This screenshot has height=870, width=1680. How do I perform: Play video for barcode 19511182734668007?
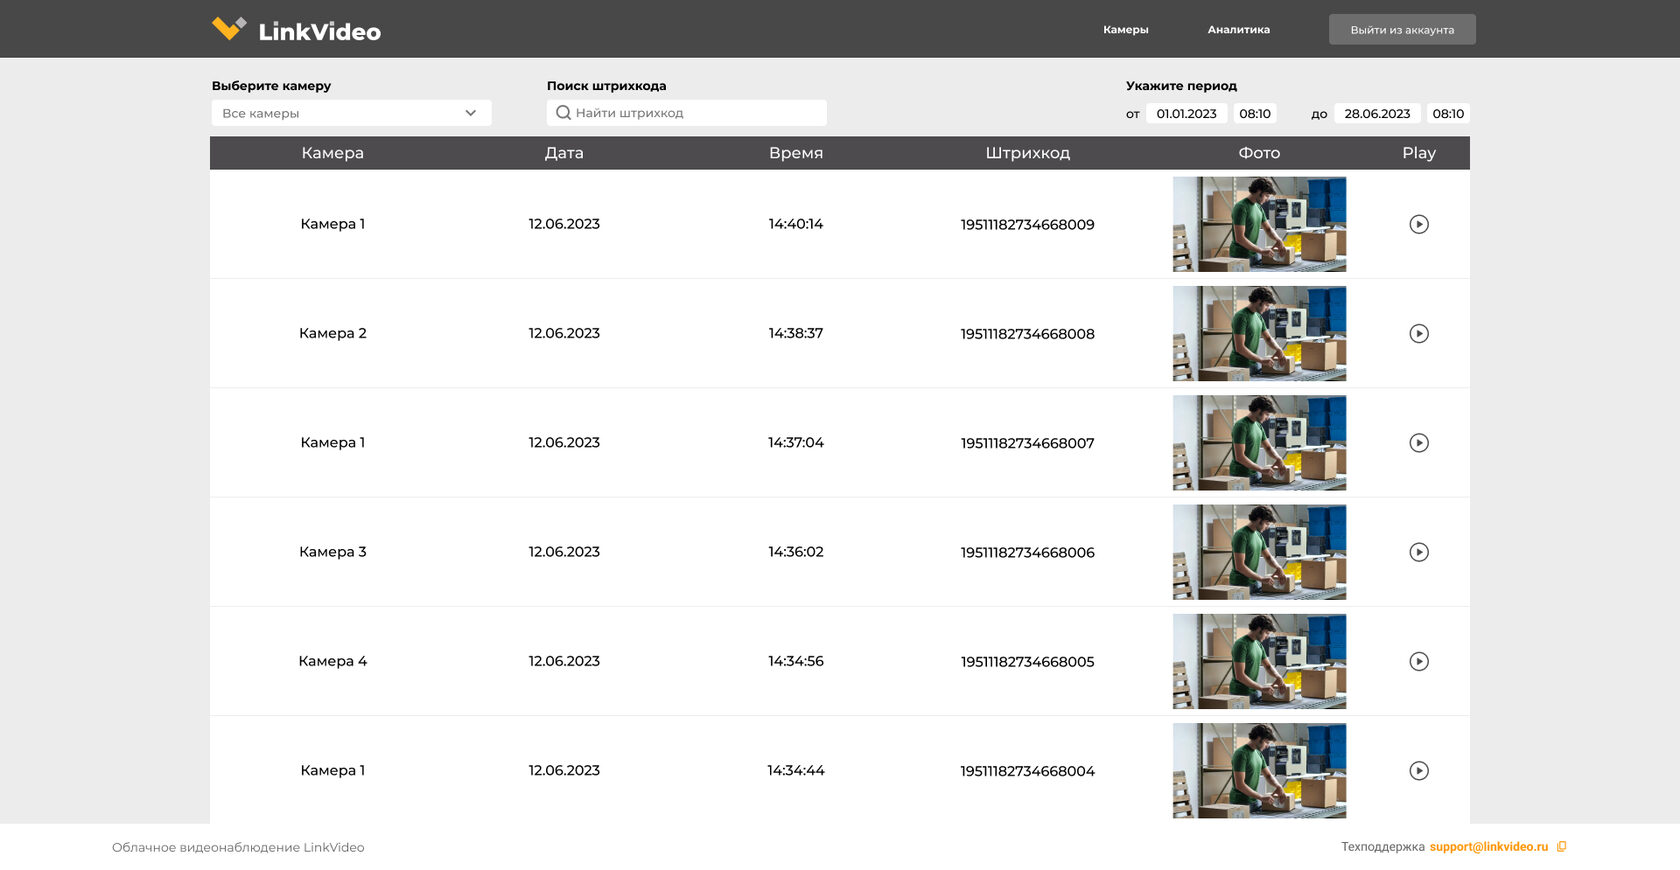(x=1419, y=442)
